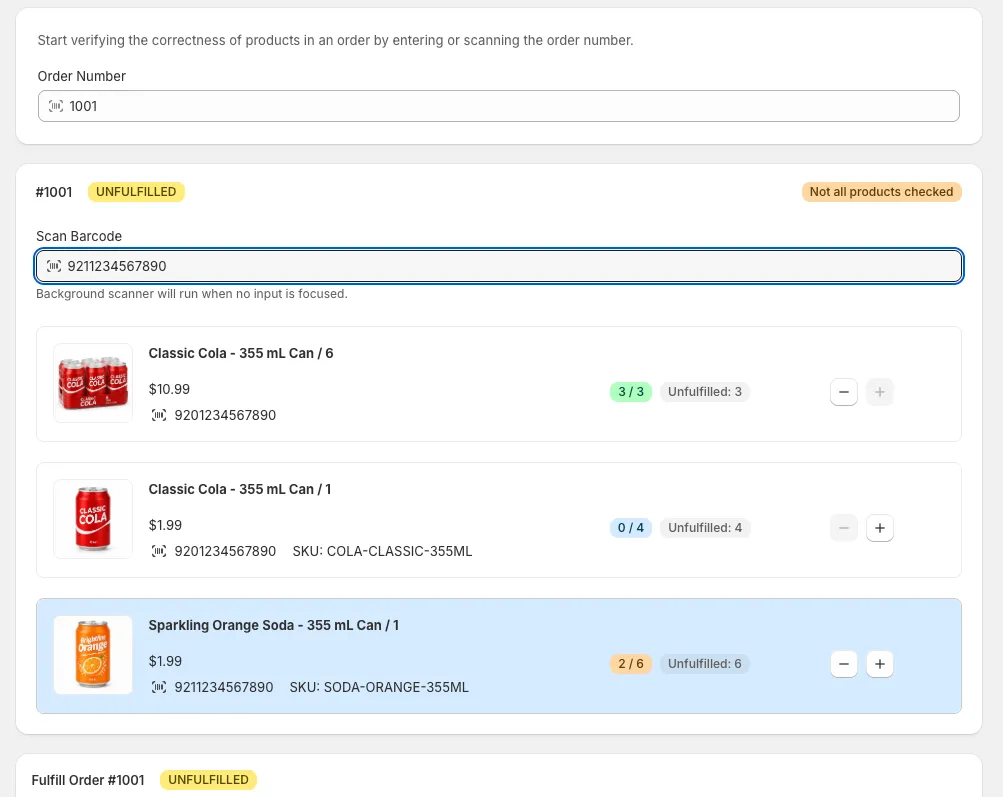This screenshot has height=797, width=1003.
Task: Click the Not all products checked badge
Action: pos(881,192)
